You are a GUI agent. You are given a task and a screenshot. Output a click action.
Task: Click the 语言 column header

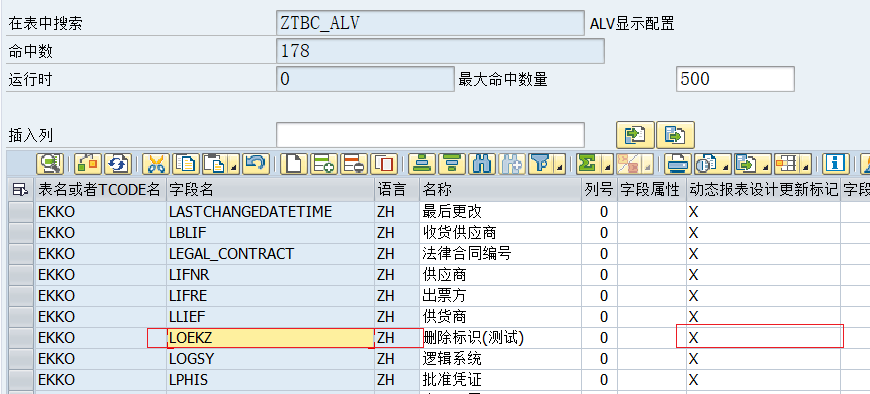397,190
